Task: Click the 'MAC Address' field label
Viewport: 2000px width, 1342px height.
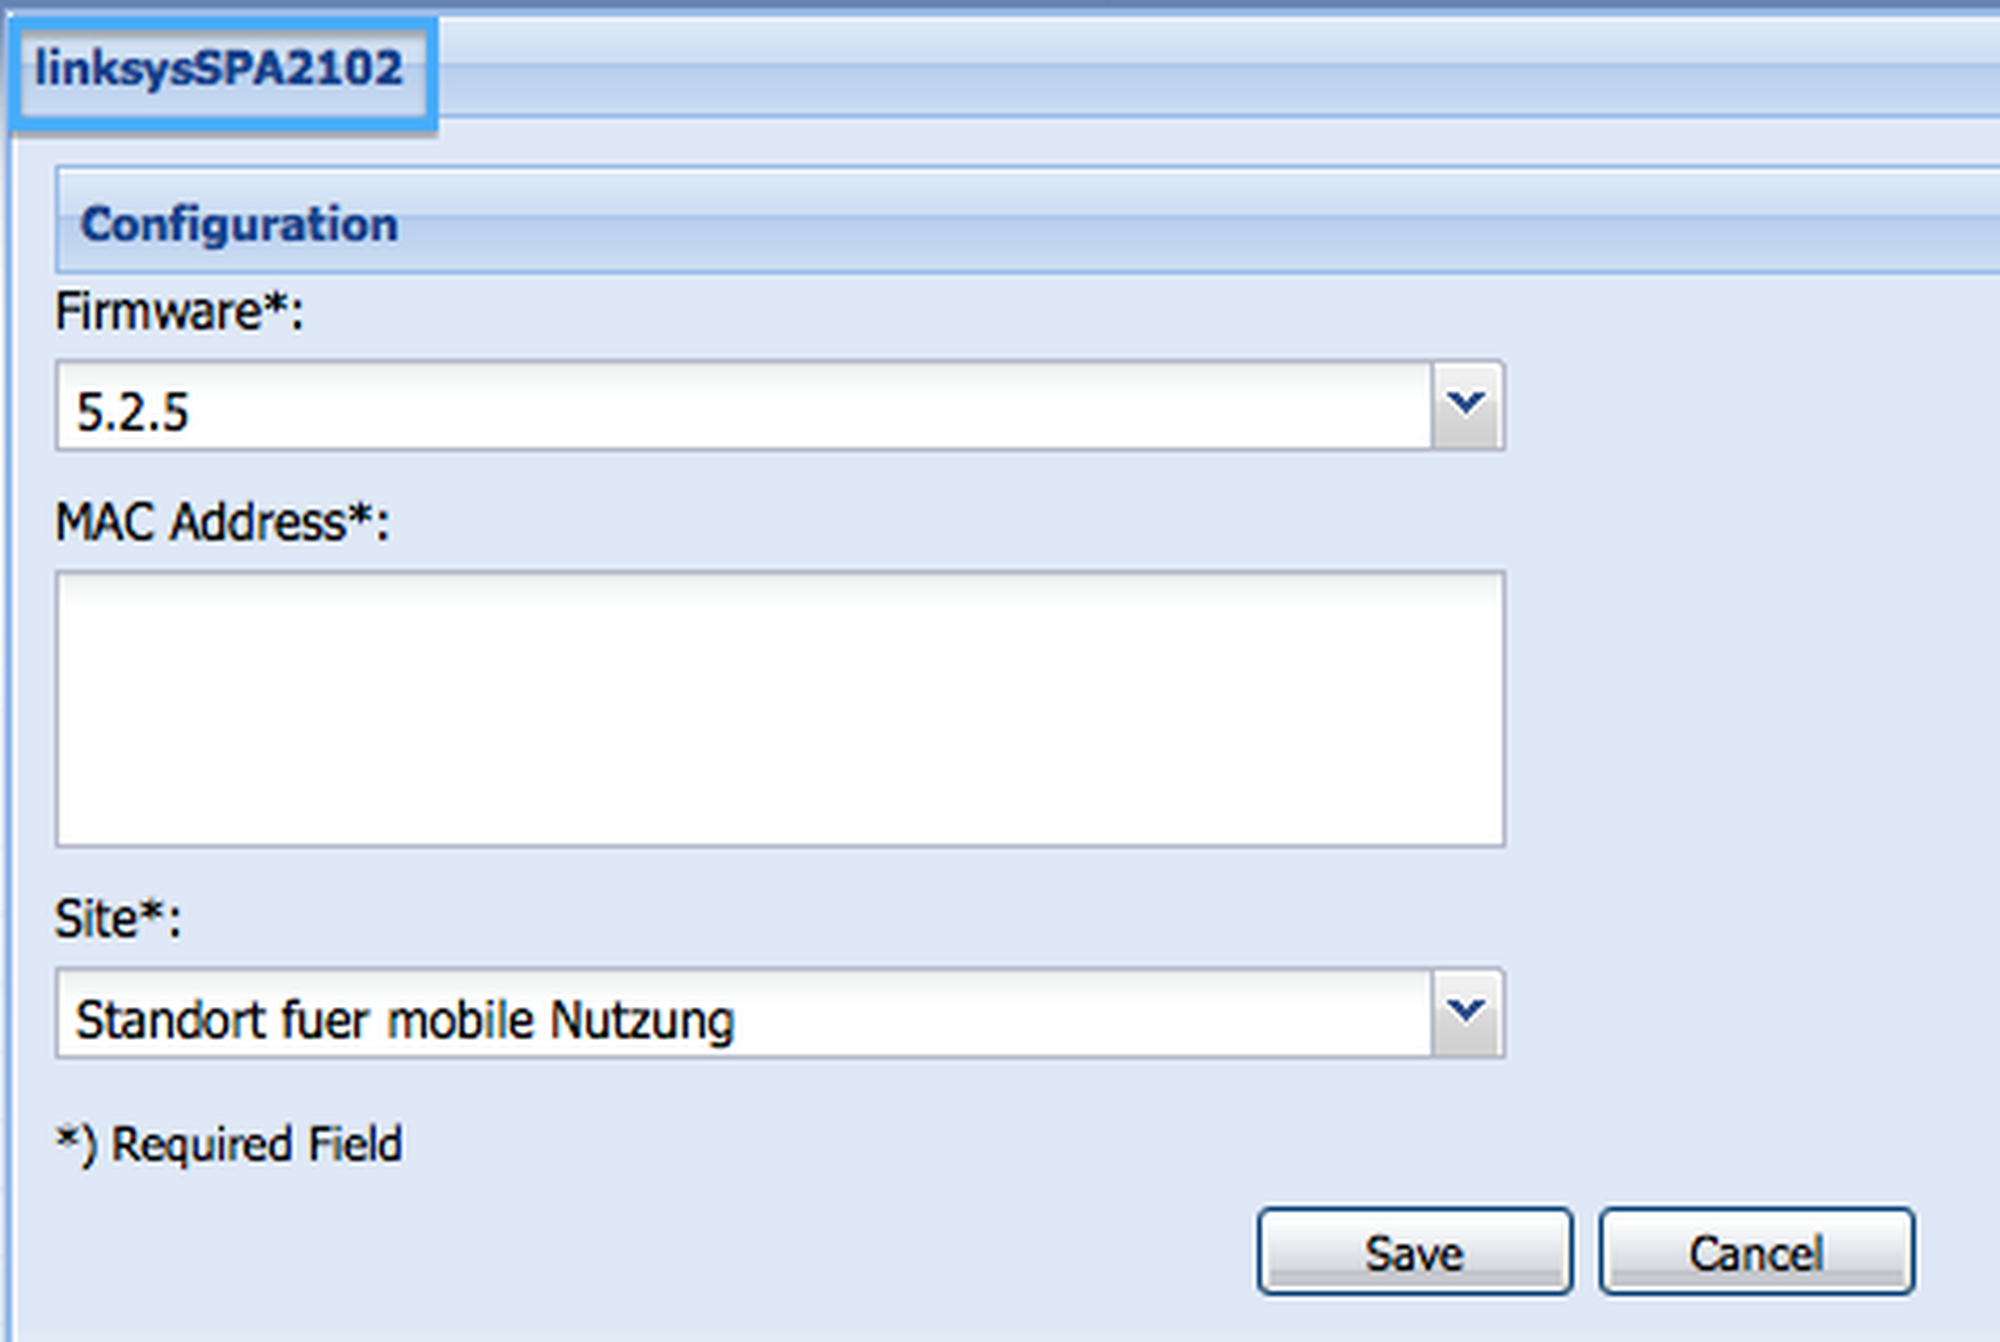Action: (x=200, y=522)
